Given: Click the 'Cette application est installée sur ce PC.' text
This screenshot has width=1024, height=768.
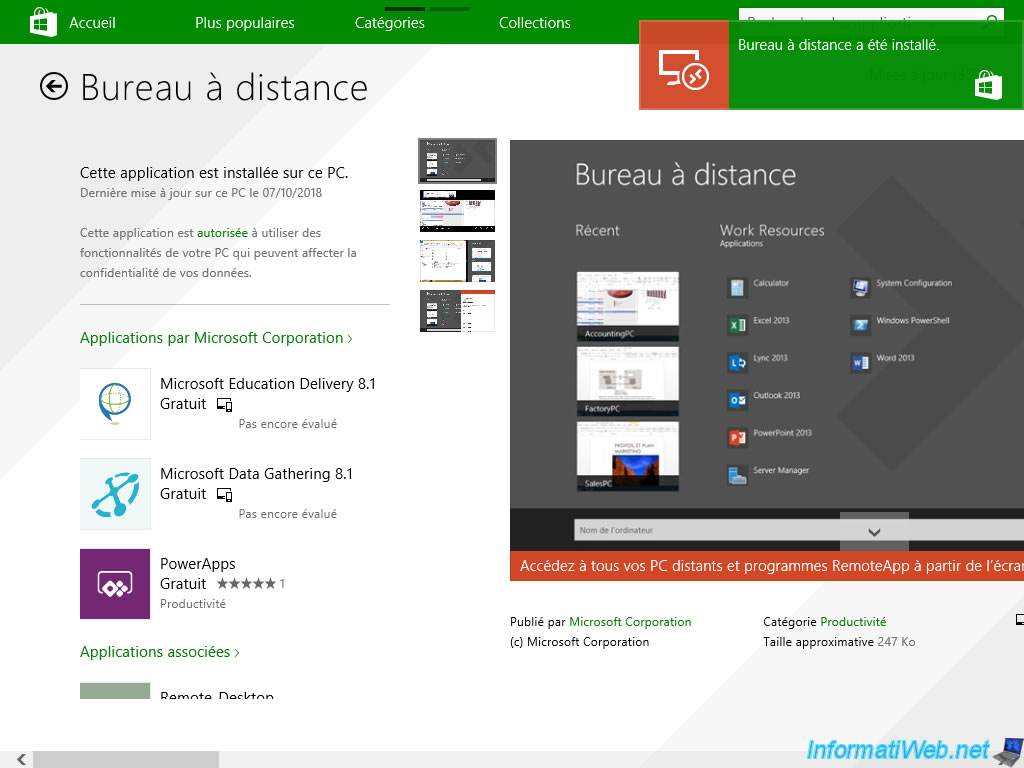Looking at the screenshot, I should pyautogui.click(x=214, y=173).
